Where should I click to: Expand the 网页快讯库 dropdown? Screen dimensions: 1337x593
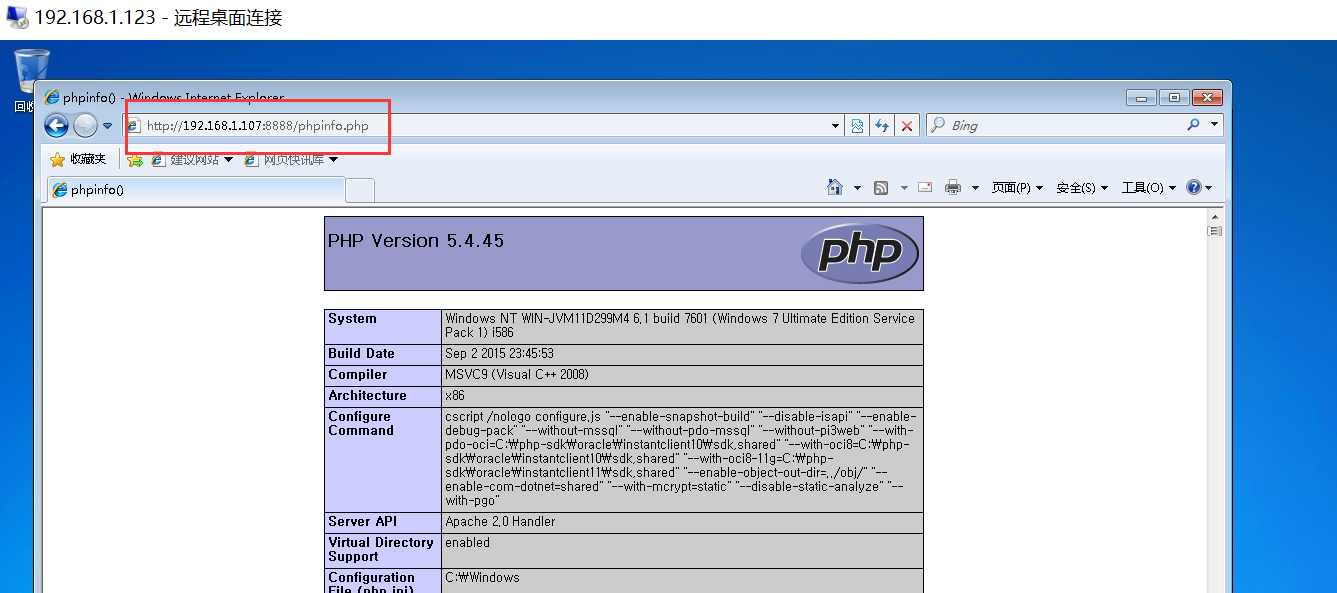point(333,159)
